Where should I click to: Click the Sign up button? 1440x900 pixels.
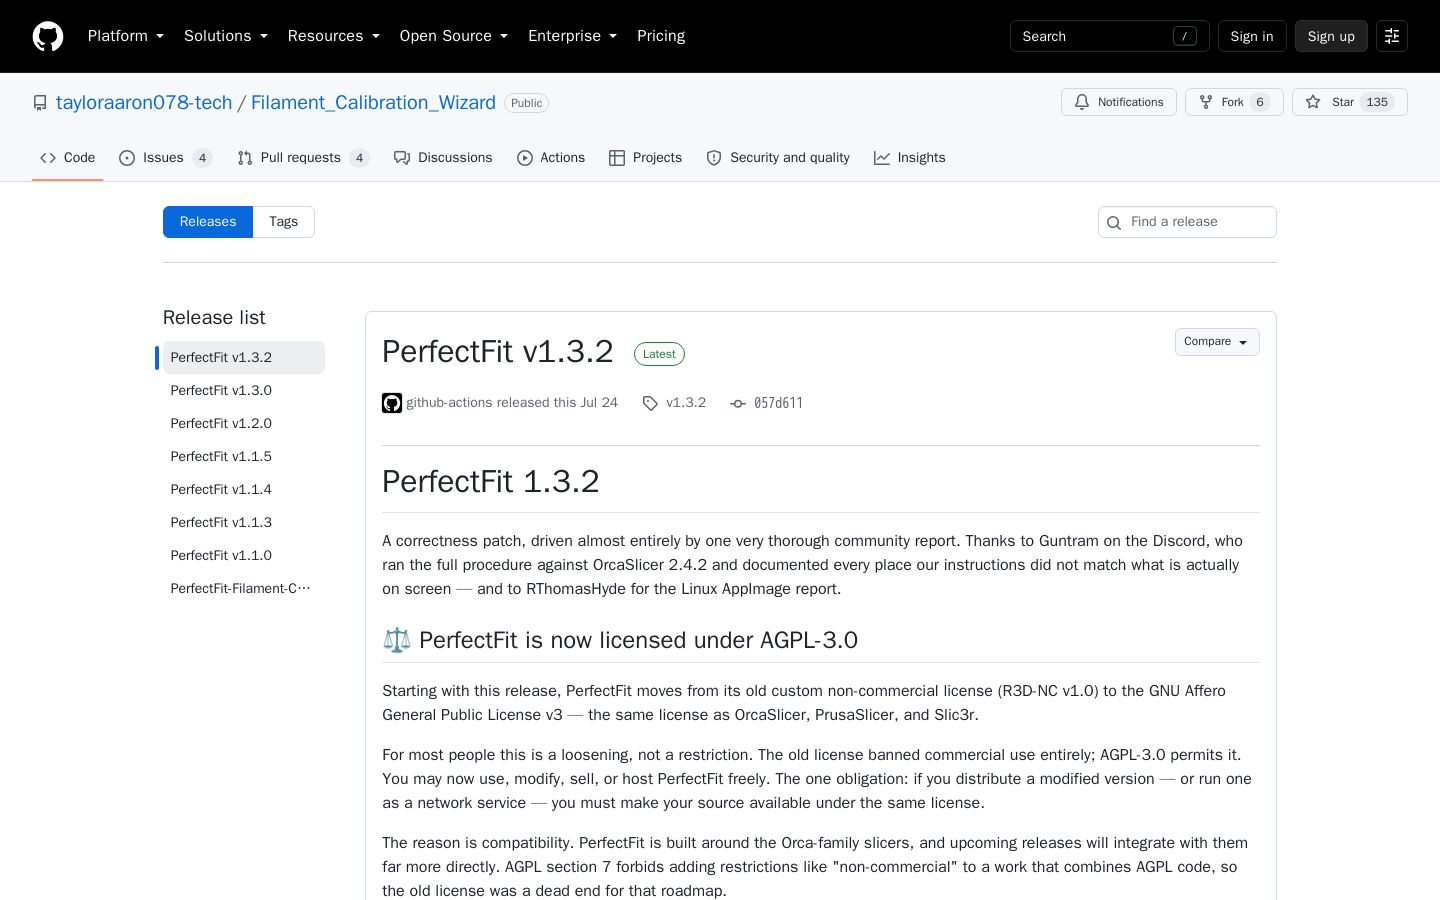tap(1331, 36)
